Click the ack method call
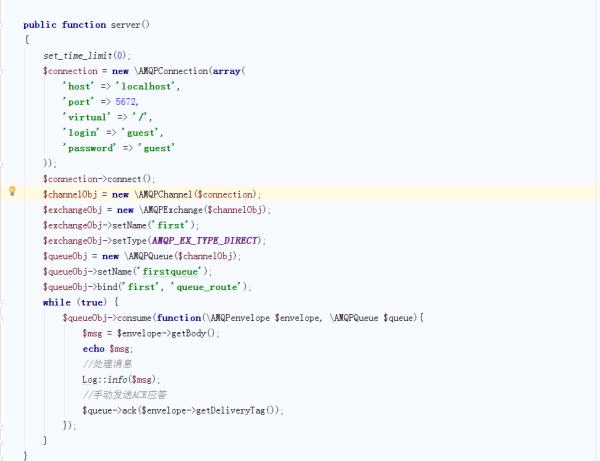This screenshot has height=461, width=600. 129,411
